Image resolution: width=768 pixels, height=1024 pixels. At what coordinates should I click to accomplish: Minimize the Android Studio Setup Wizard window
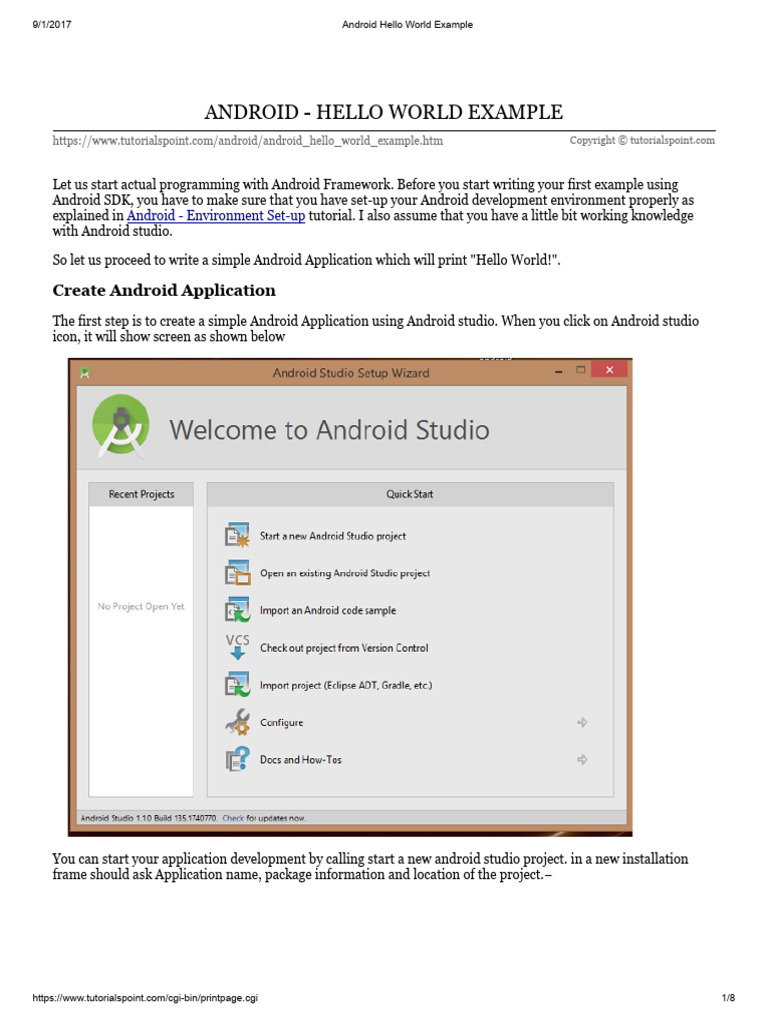click(558, 371)
